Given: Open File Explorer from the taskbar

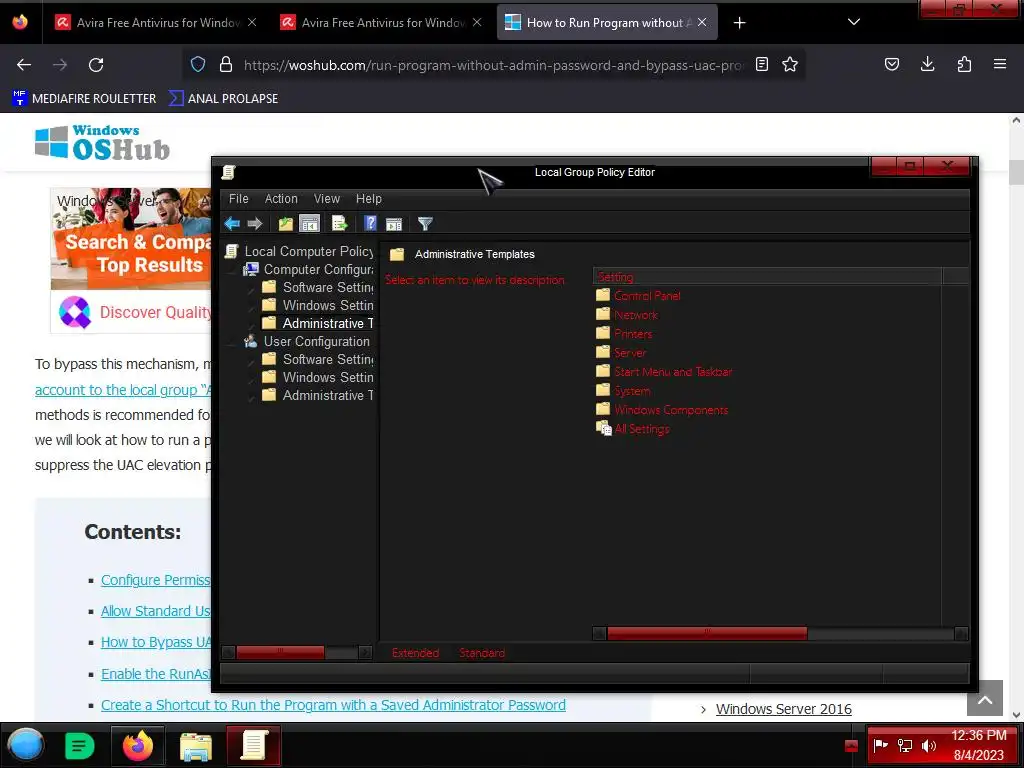Looking at the screenshot, I should pos(195,746).
